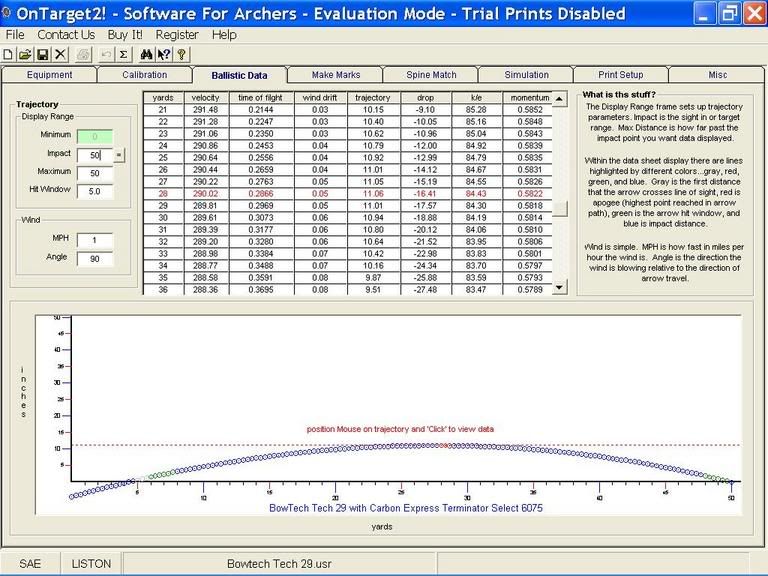Click the New file toolbar icon
This screenshot has width=768, height=576.
(8, 54)
